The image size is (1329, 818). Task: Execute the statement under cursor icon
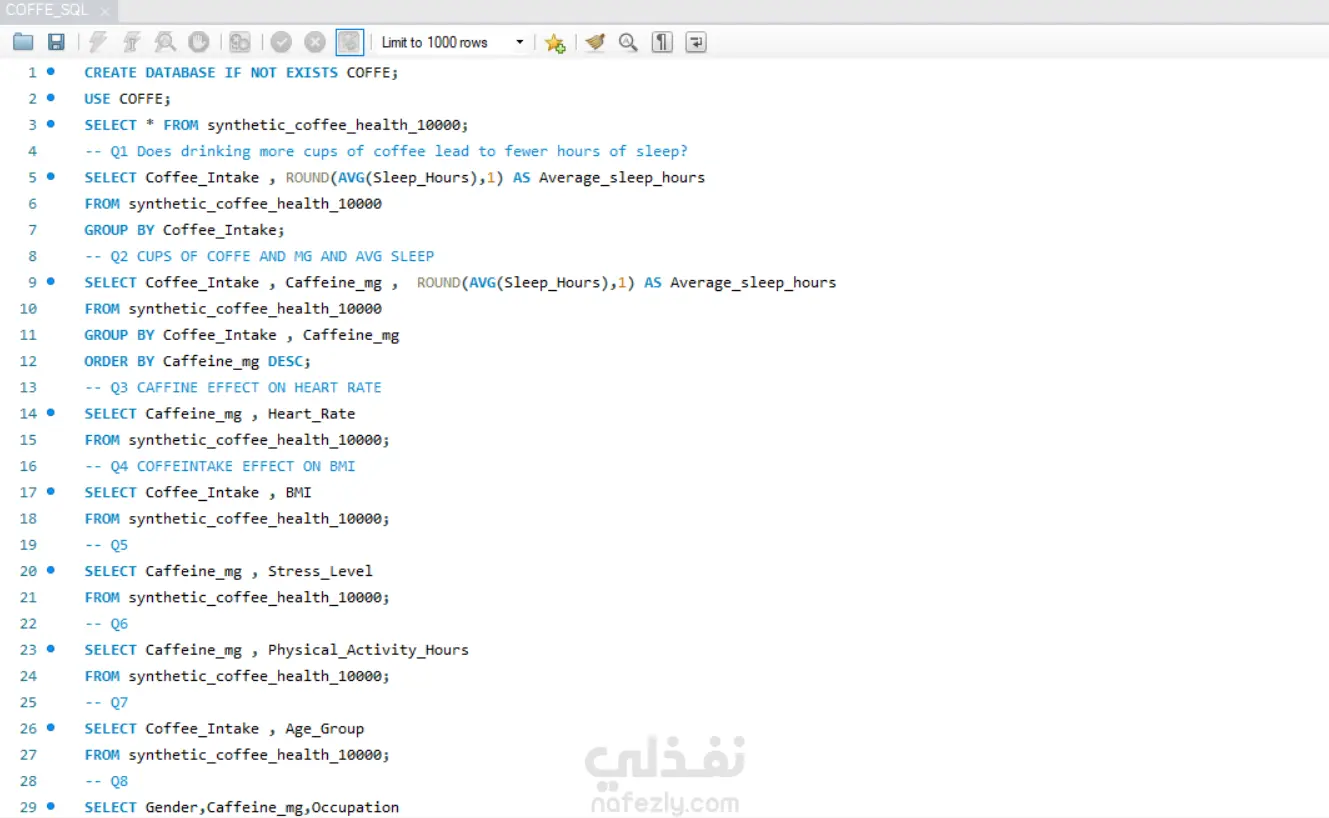131,42
